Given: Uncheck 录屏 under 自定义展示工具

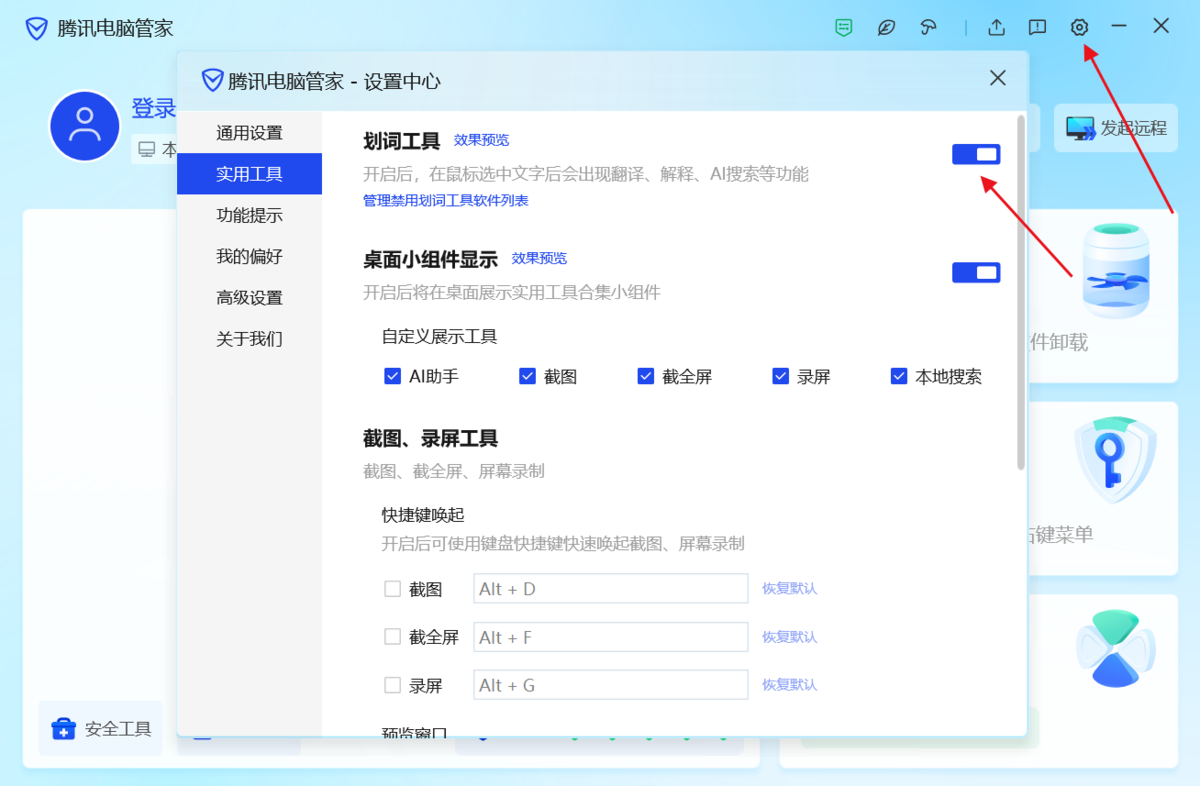Looking at the screenshot, I should 781,376.
